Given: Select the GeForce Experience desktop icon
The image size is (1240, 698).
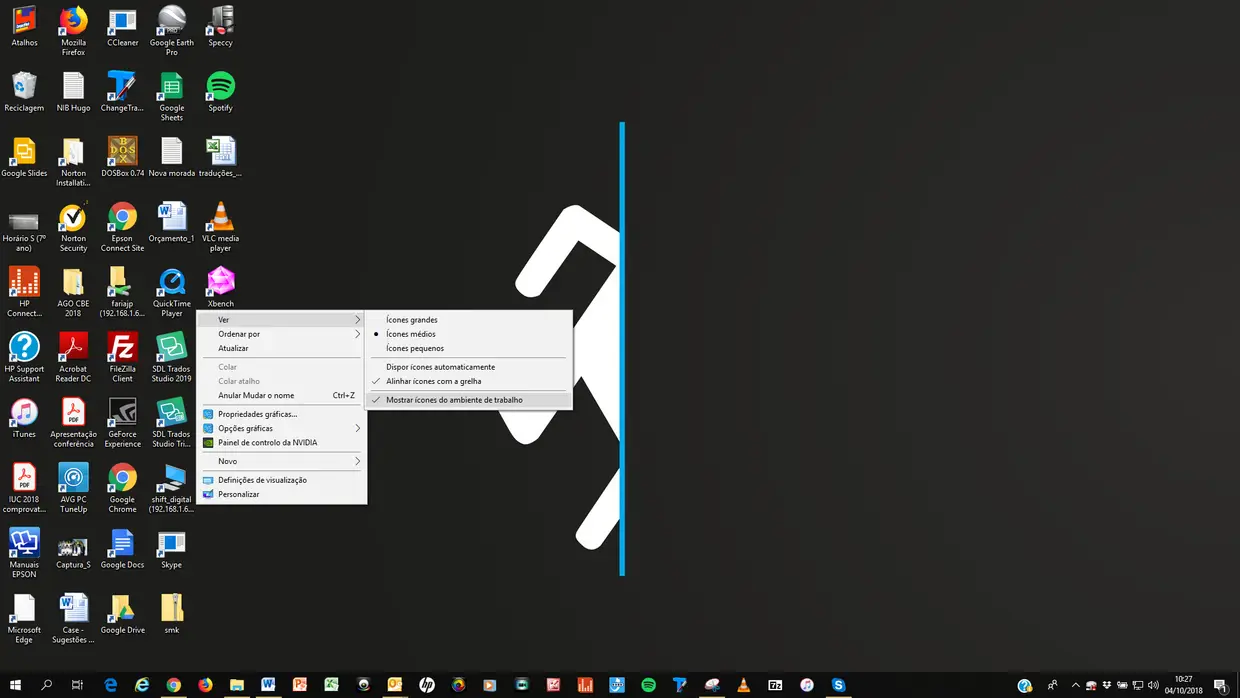Looking at the screenshot, I should (122, 423).
